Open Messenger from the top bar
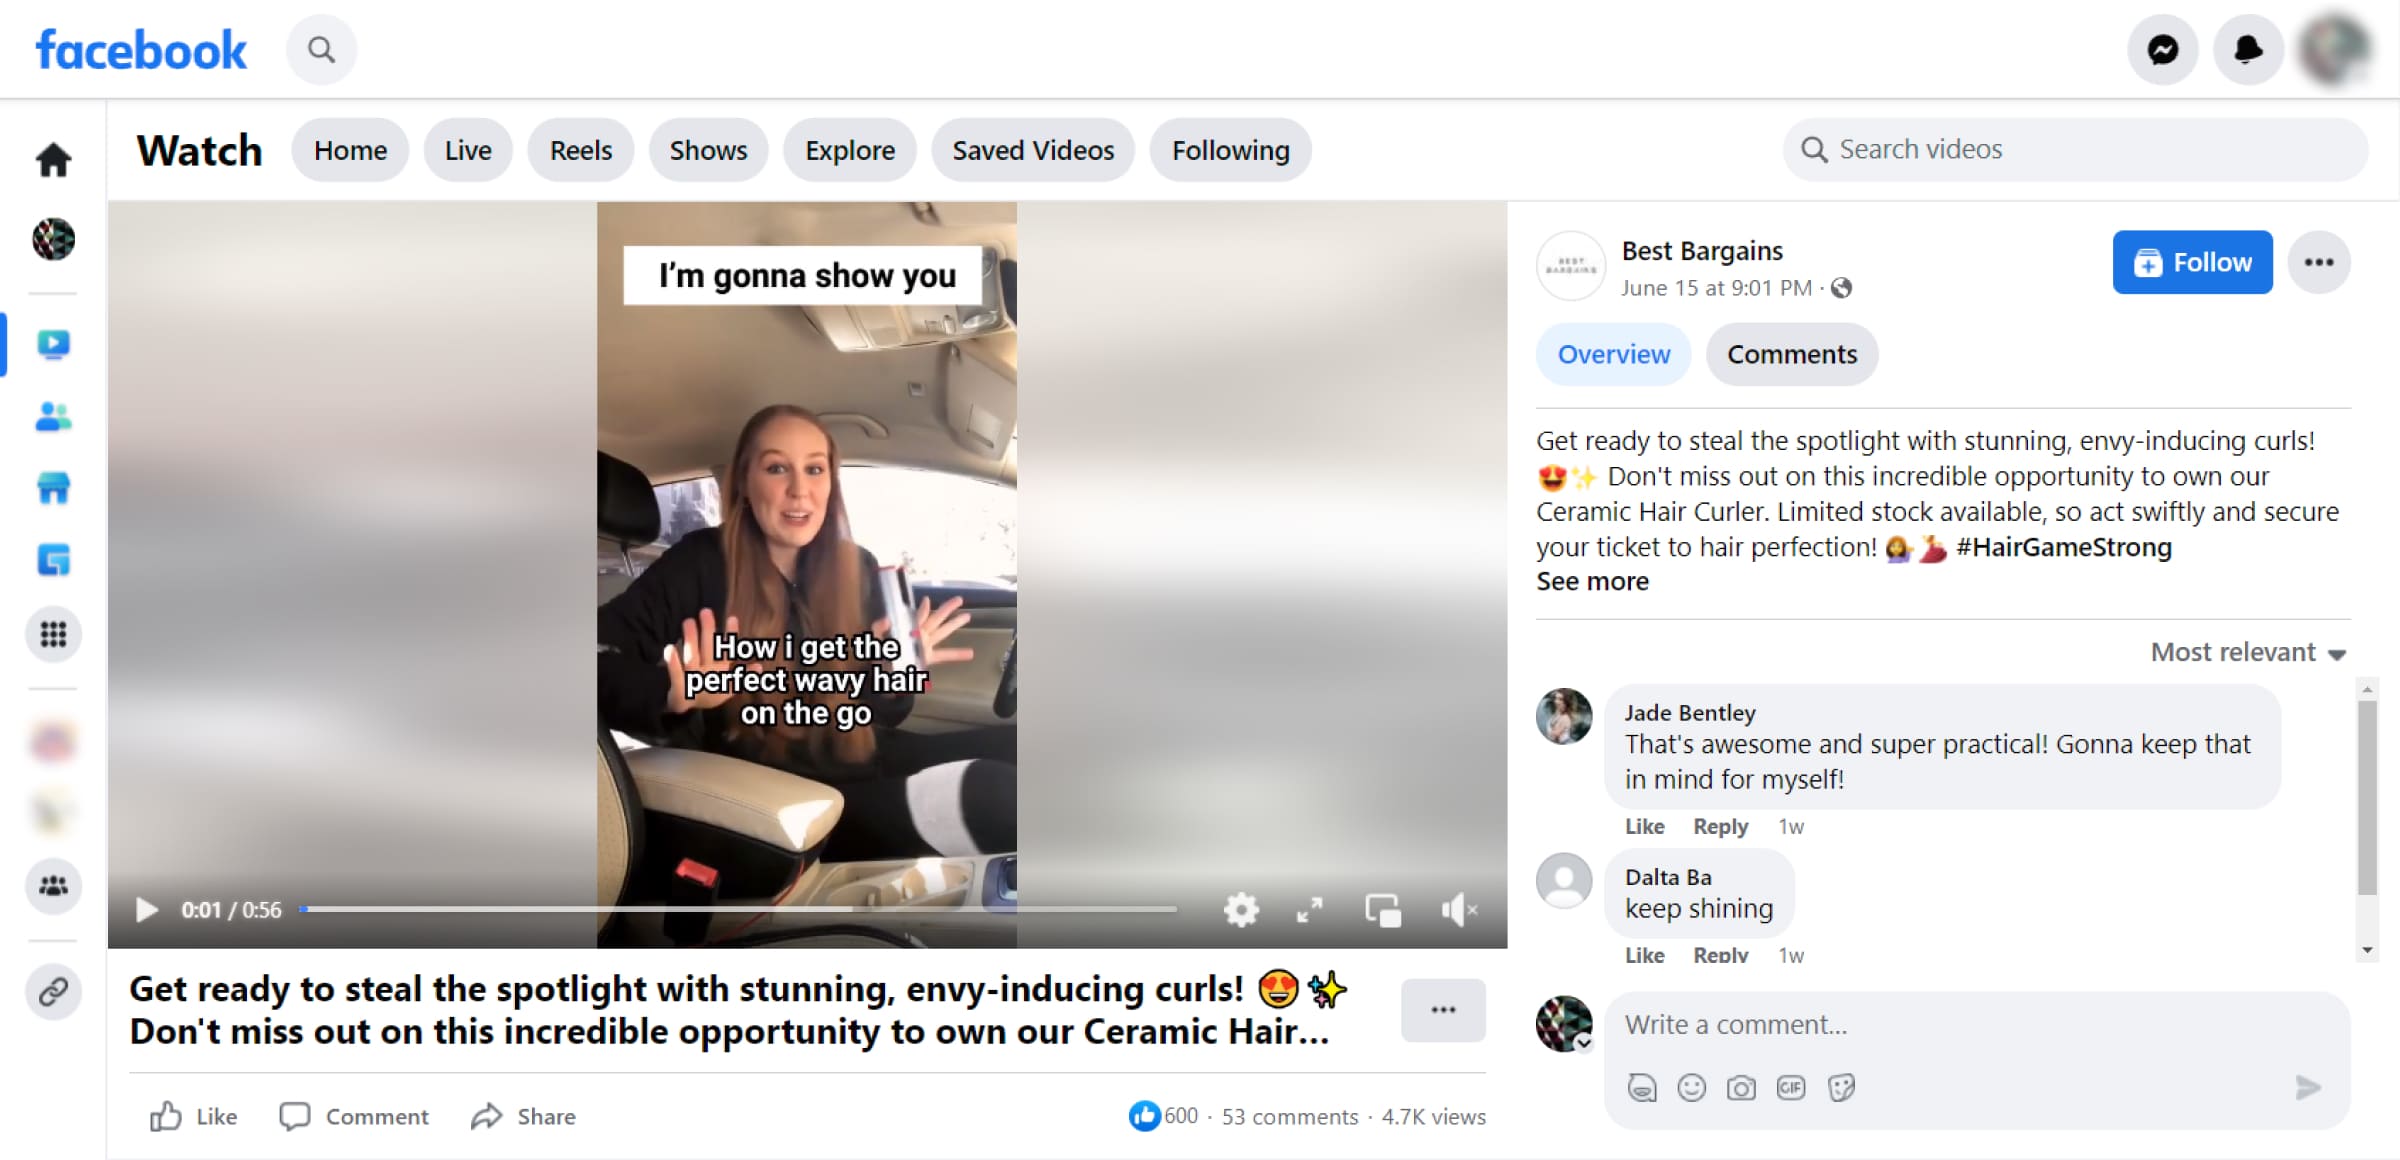Image resolution: width=2400 pixels, height=1160 pixels. 2163,50
